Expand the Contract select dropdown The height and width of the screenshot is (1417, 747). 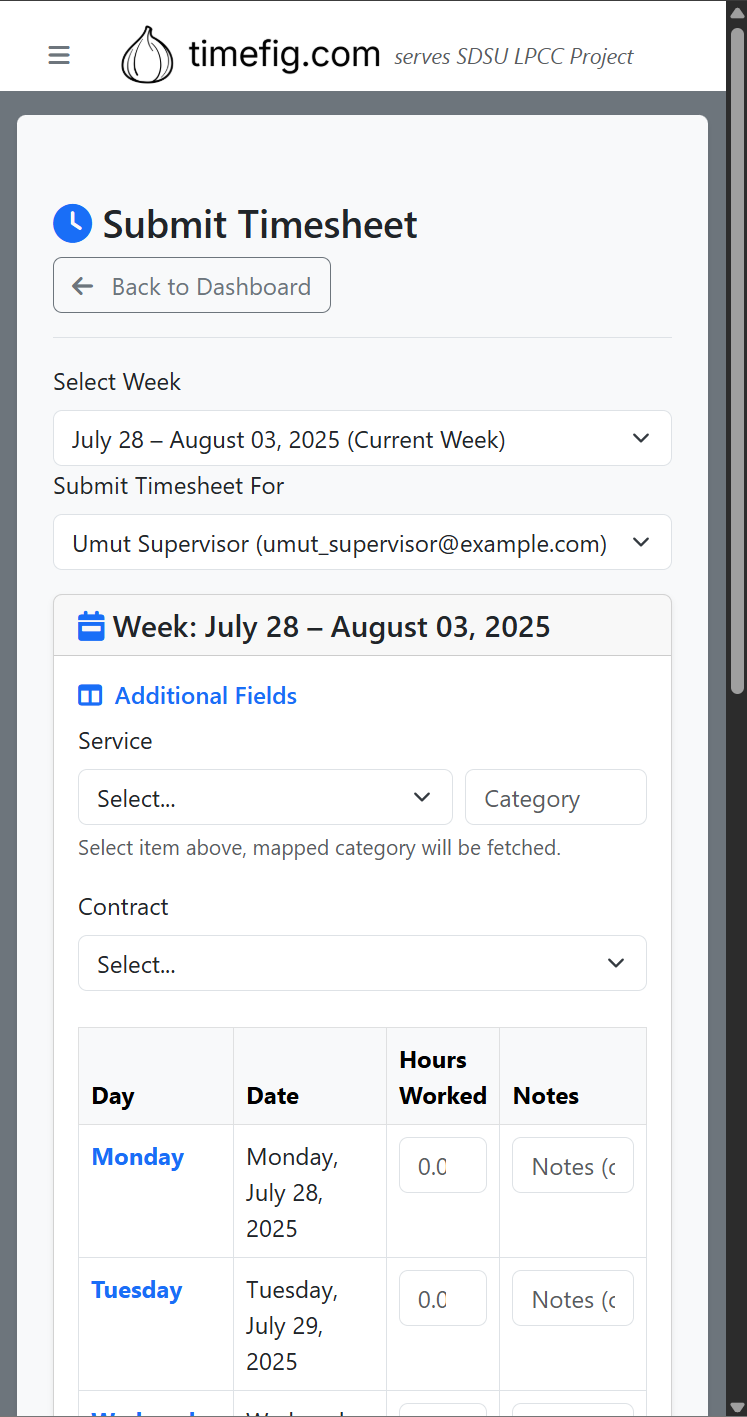click(x=362, y=963)
